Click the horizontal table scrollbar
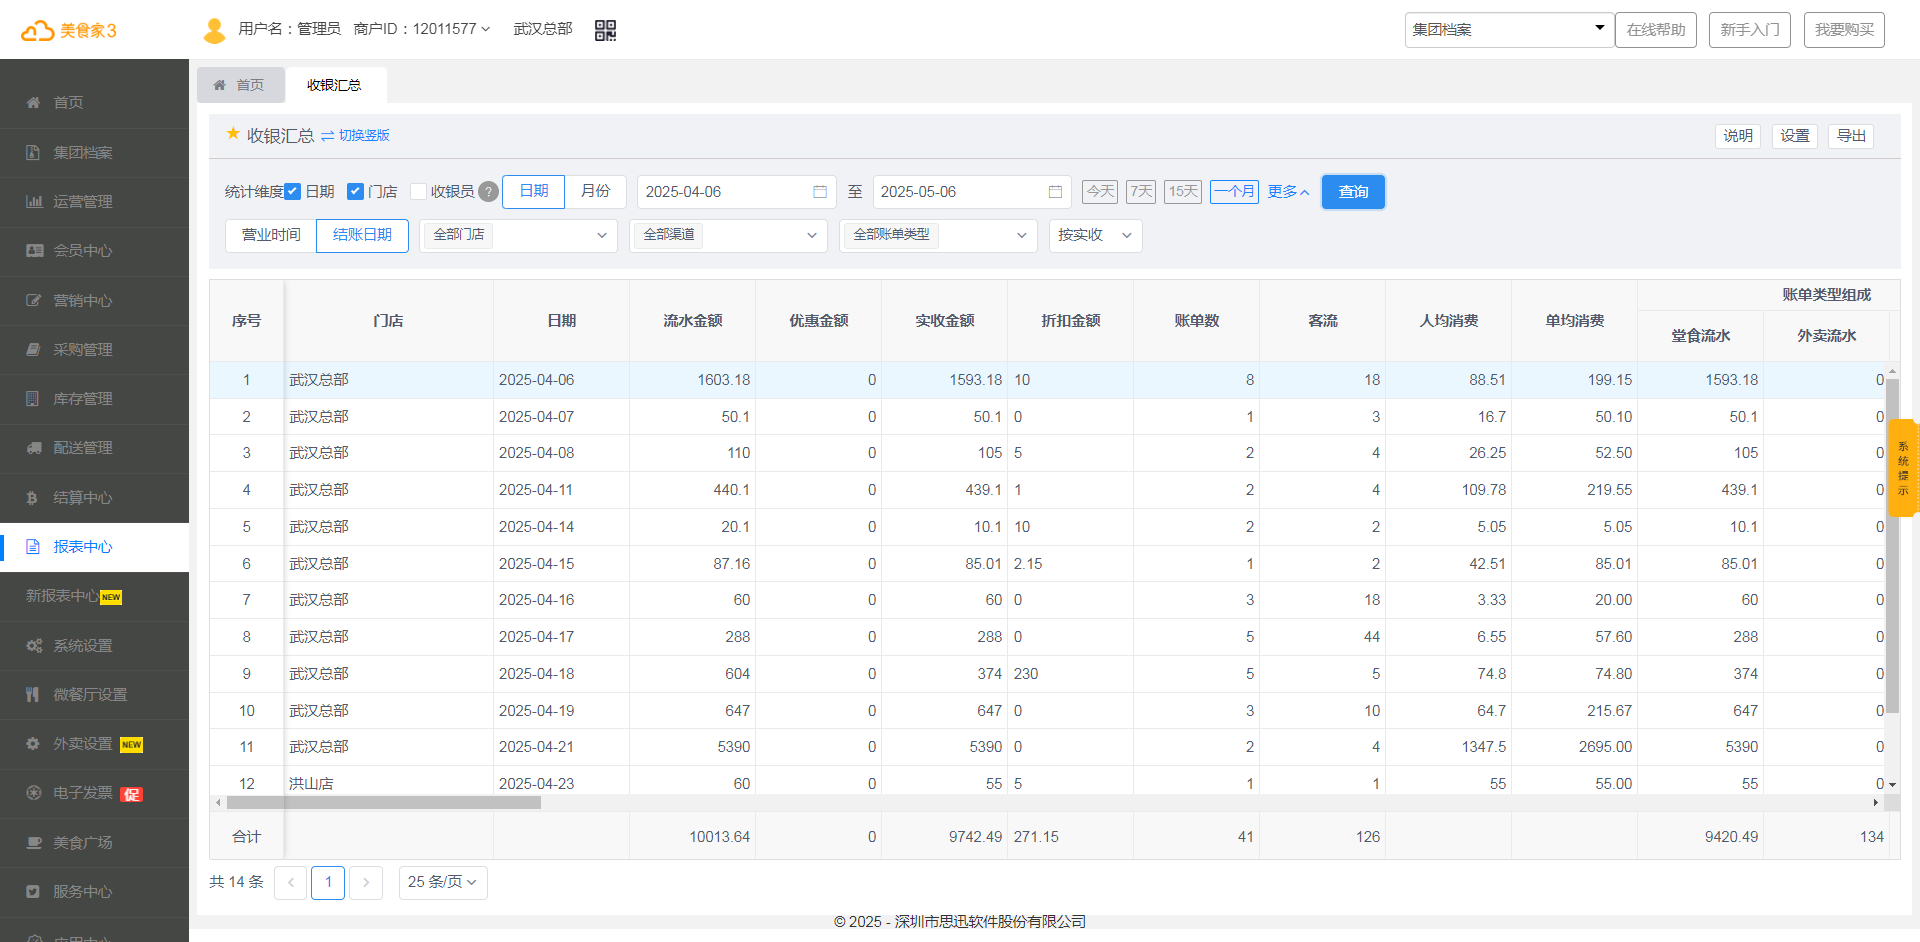This screenshot has height=942, width=1920. pos(384,802)
